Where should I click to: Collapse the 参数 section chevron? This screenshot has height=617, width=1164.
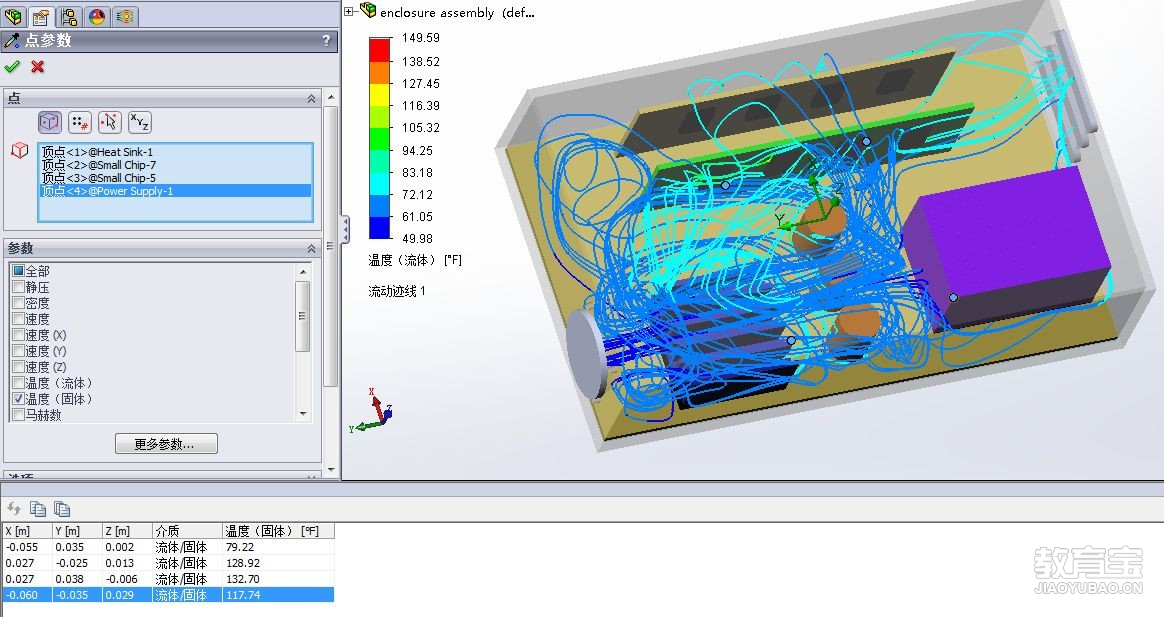(311, 248)
